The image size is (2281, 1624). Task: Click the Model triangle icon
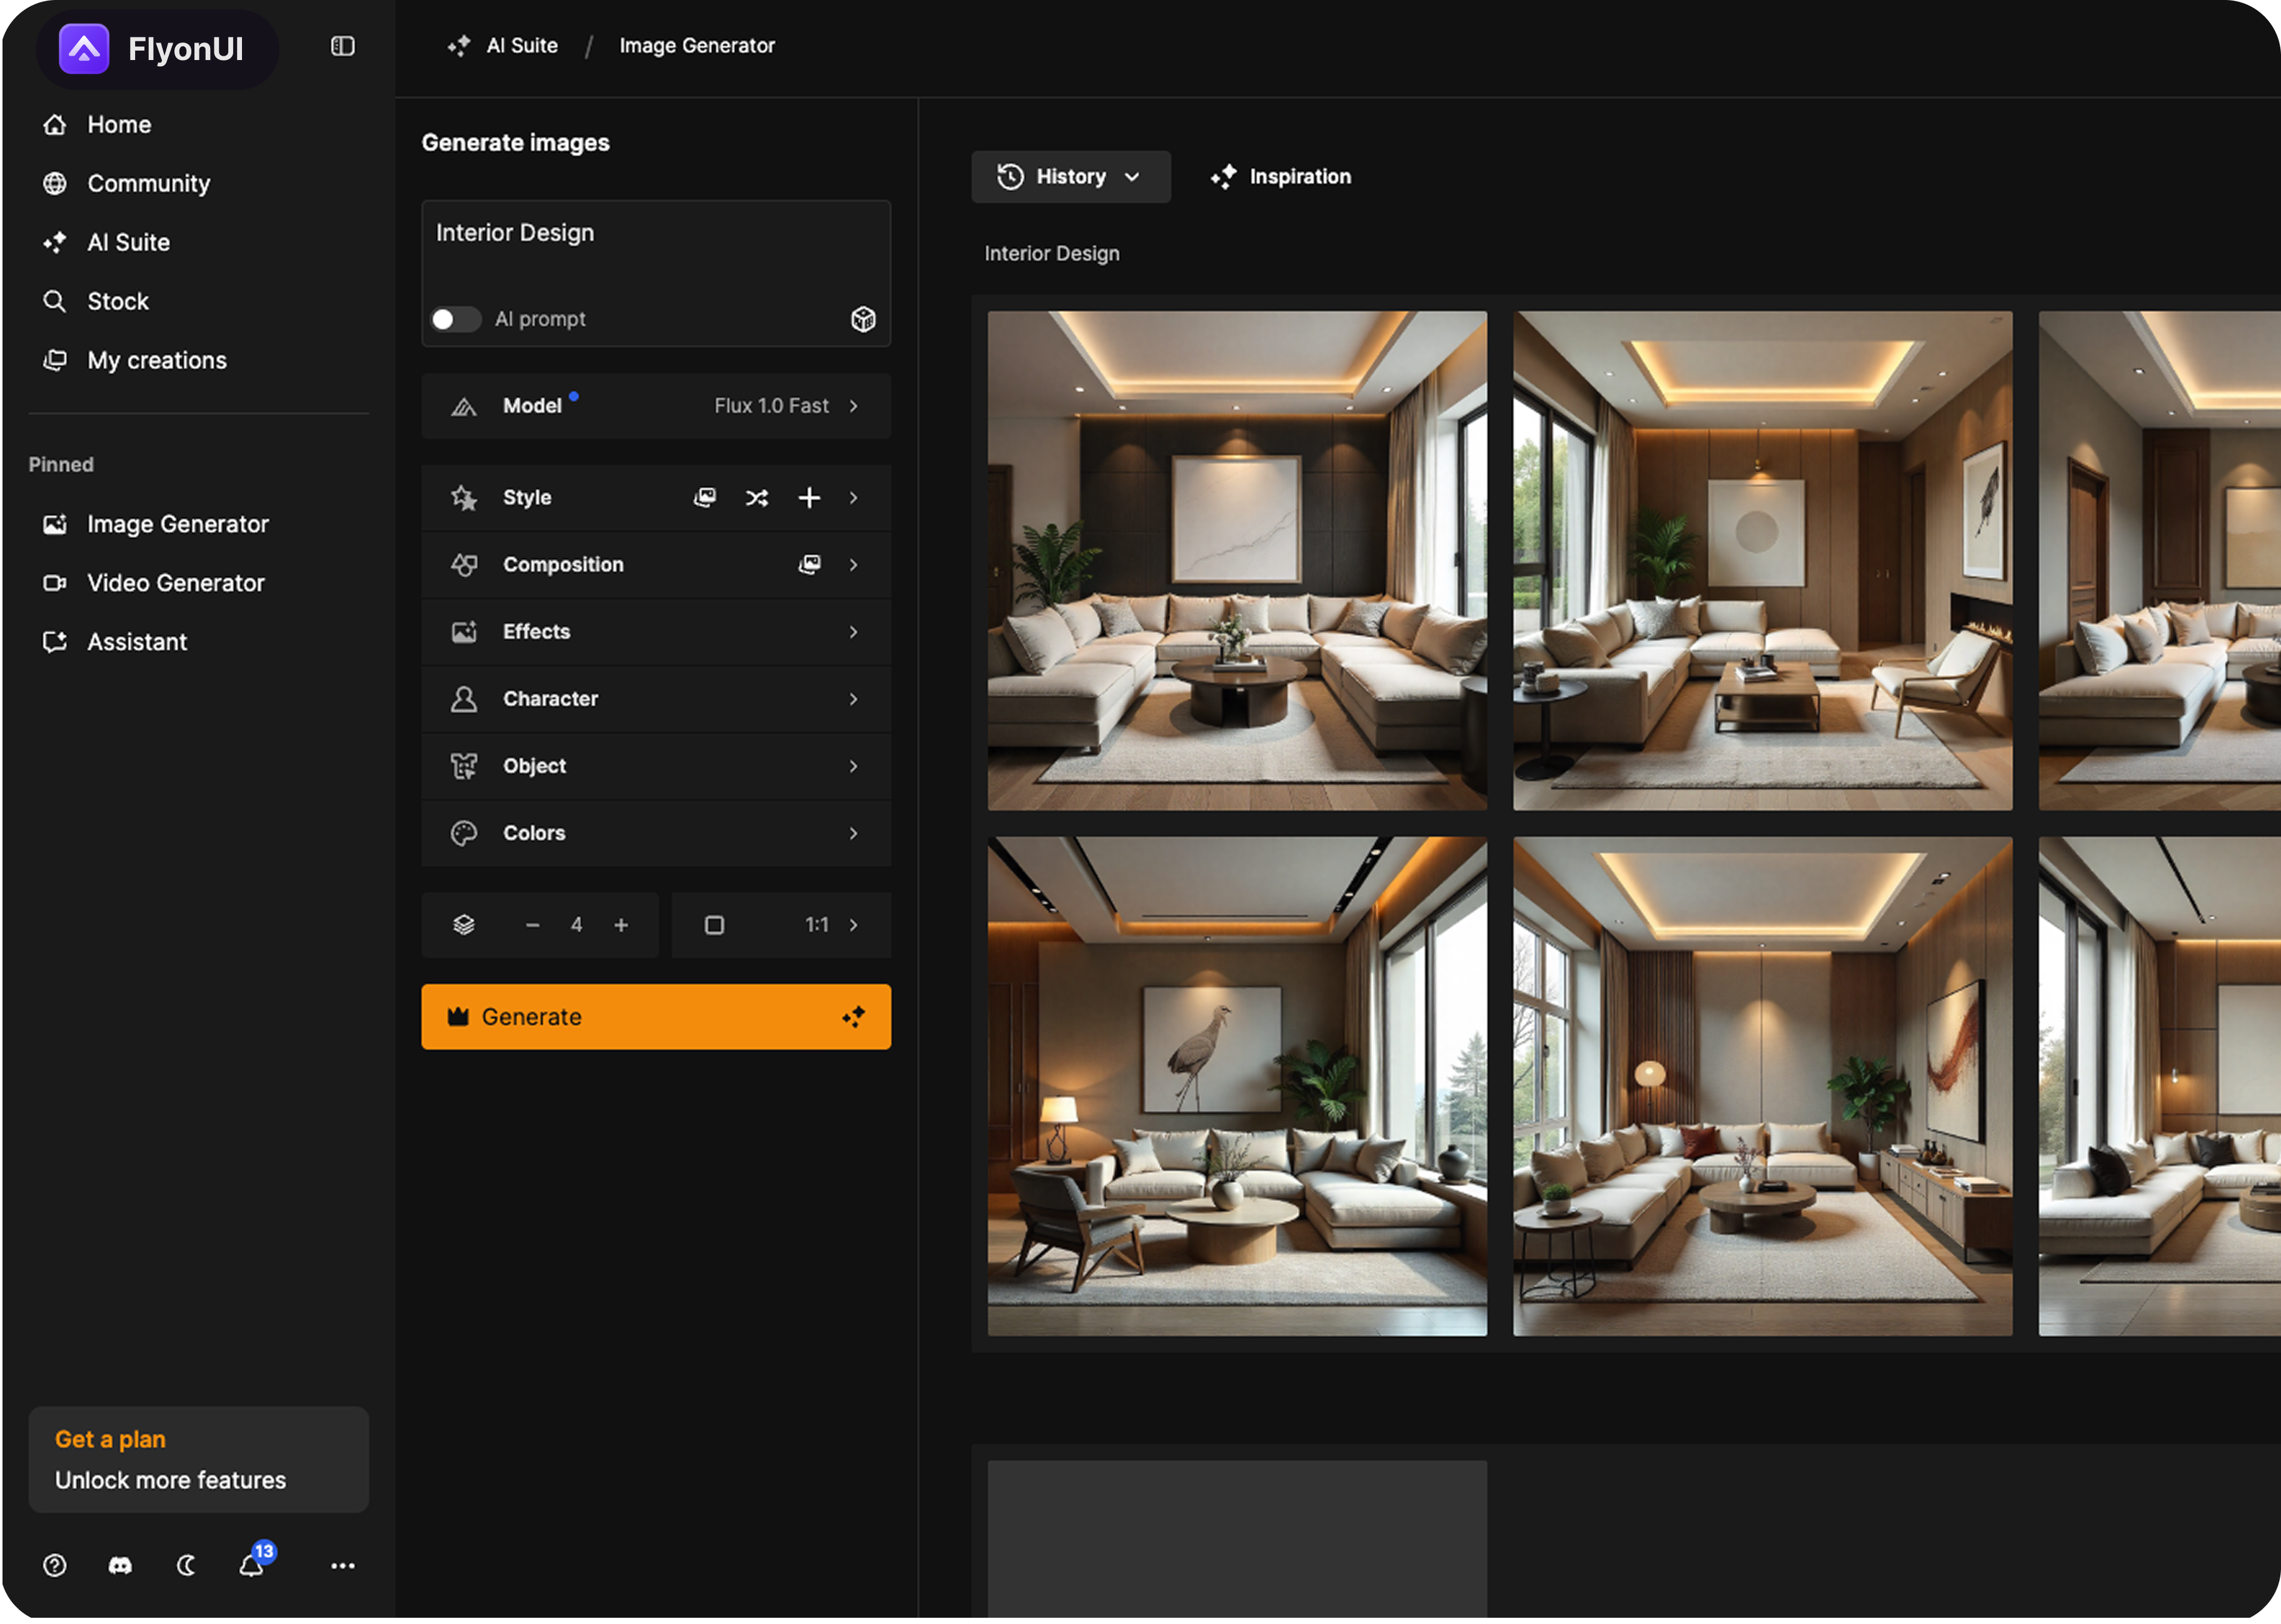tap(463, 407)
